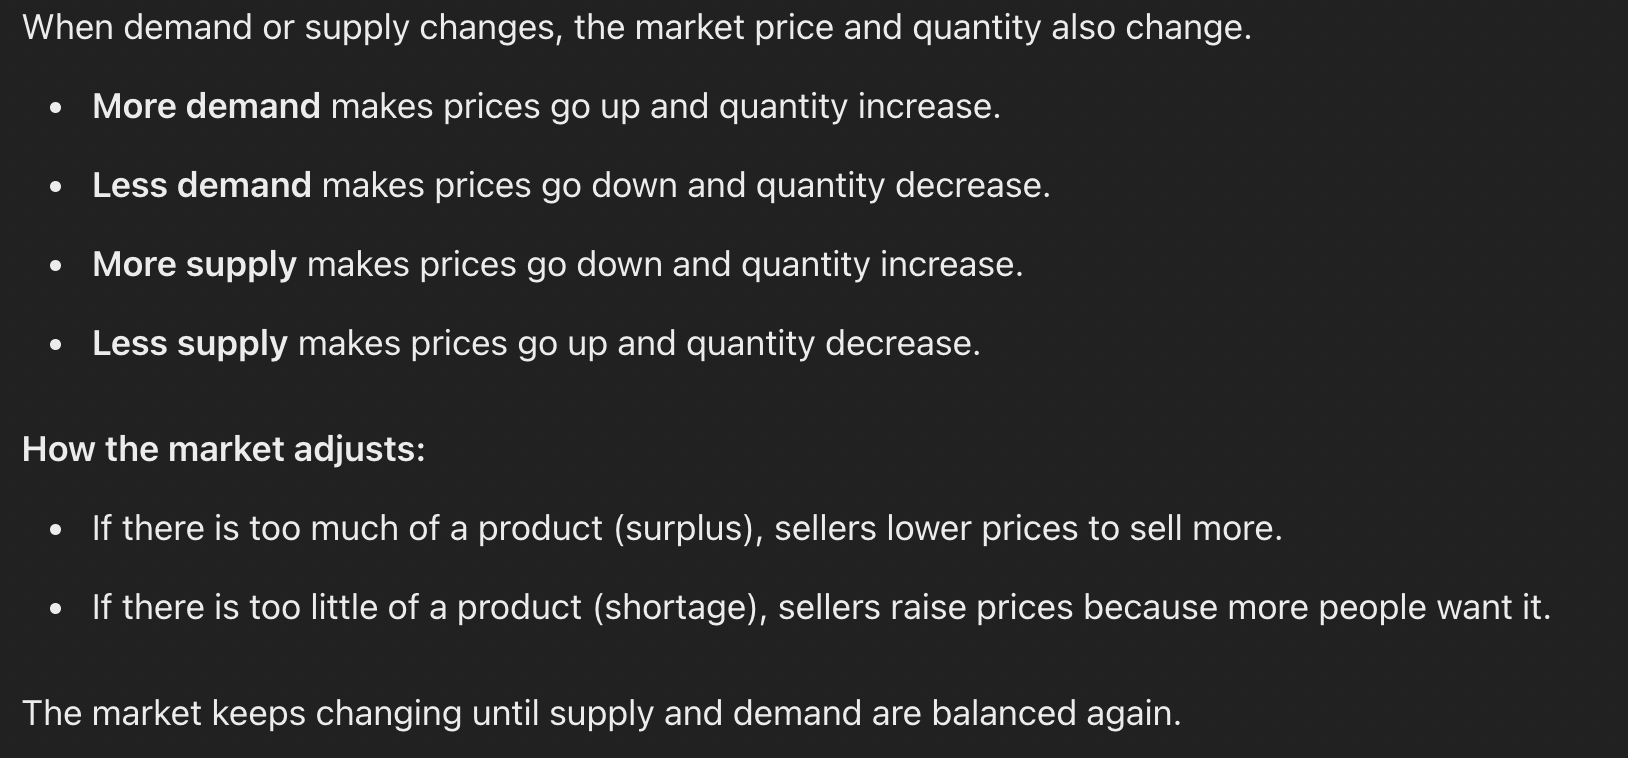The height and width of the screenshot is (758, 1628).
Task: Click the bullet point before 'More supply'
Action: pos(56,265)
